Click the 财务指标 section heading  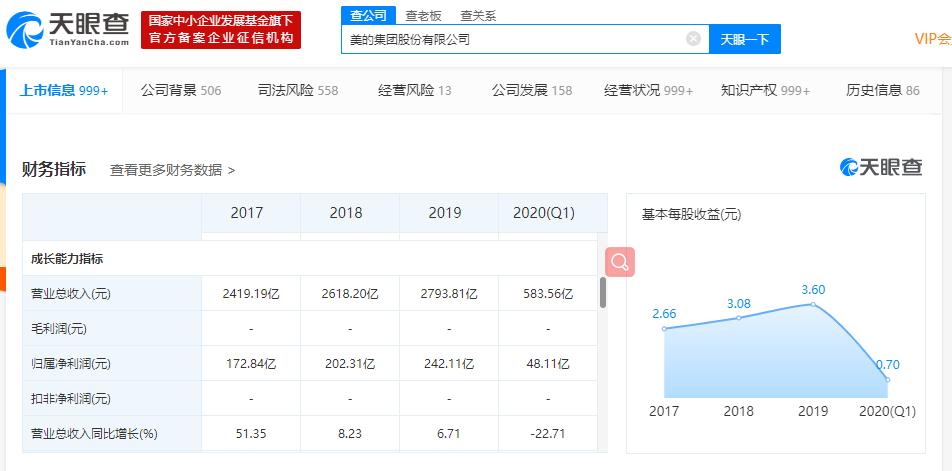[53, 169]
